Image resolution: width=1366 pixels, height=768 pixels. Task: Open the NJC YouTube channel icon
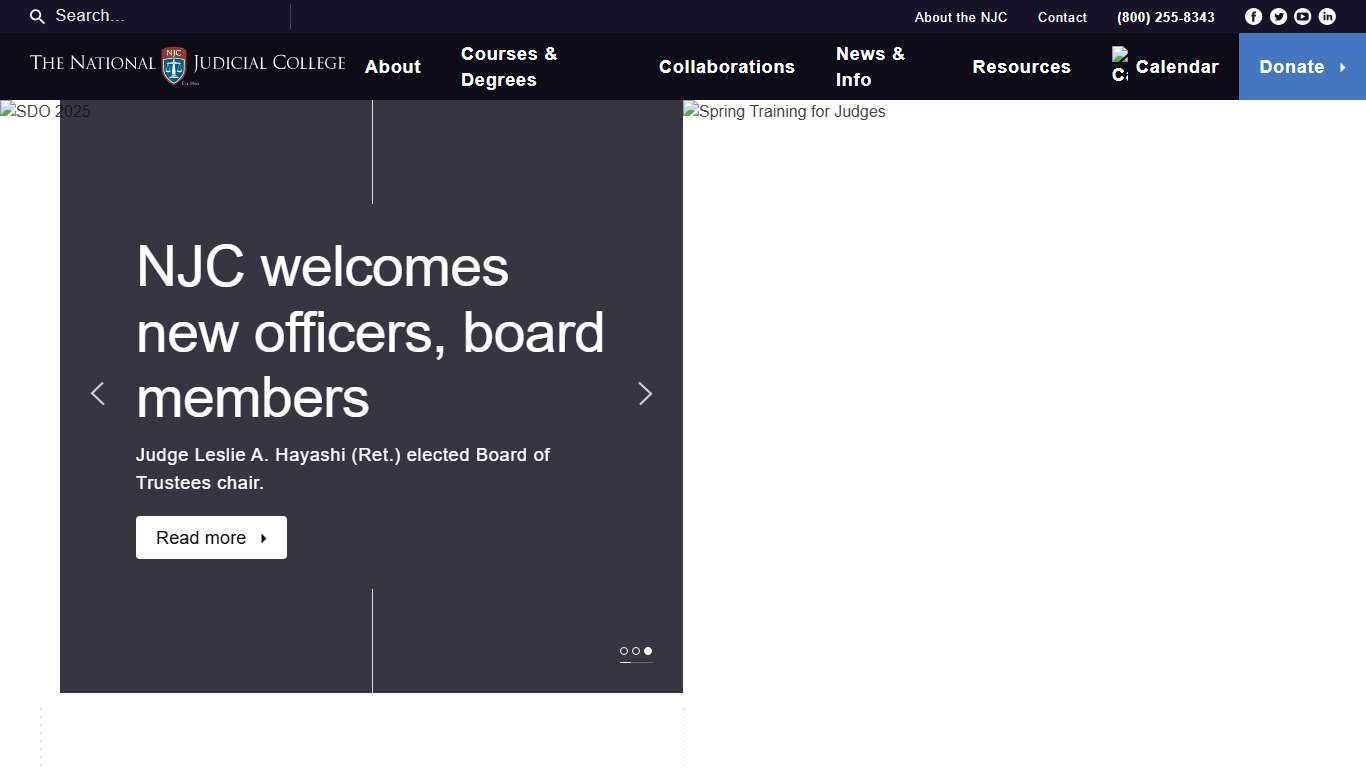1302,17
